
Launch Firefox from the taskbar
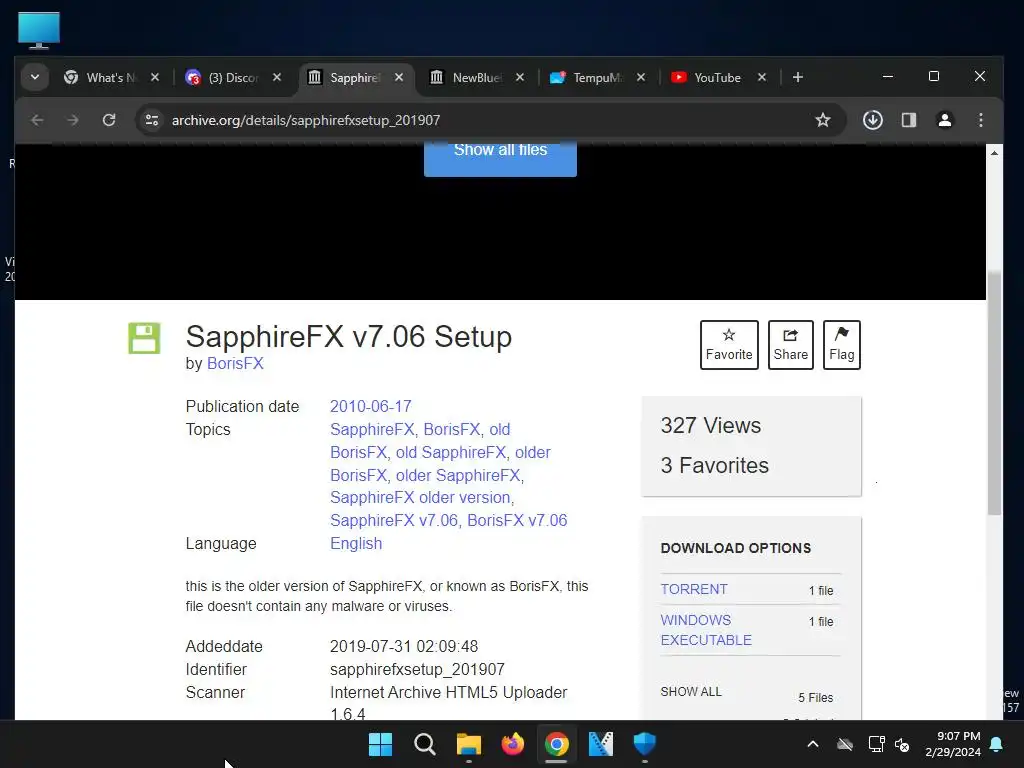click(x=513, y=744)
